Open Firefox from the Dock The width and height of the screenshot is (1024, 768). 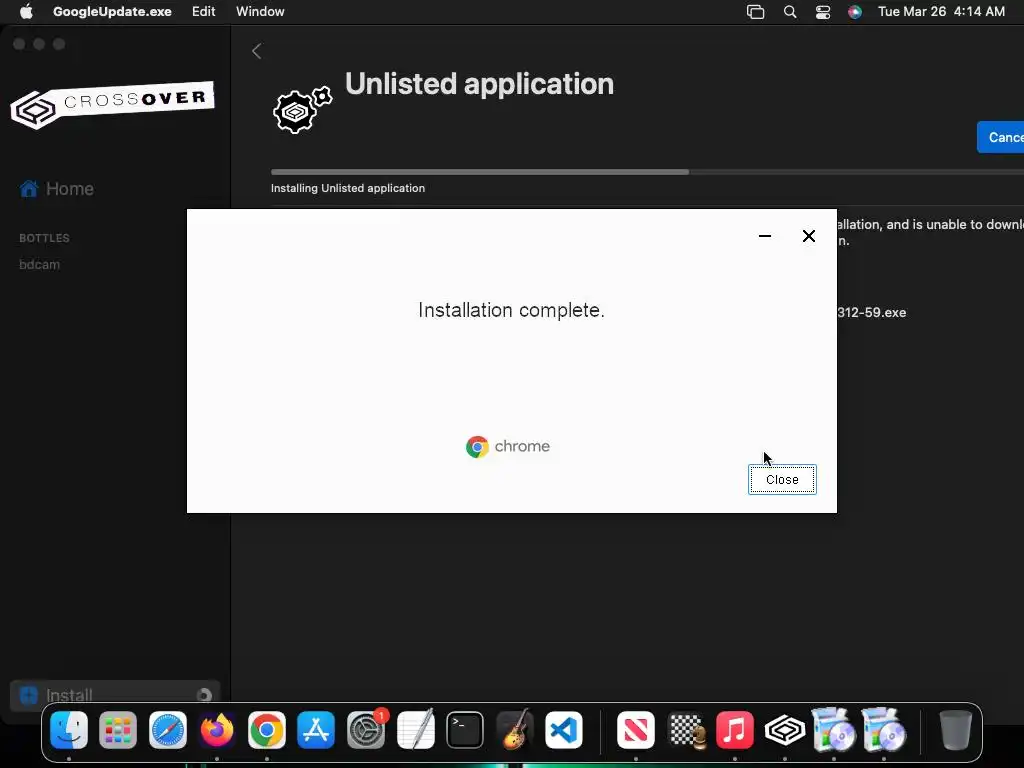click(217, 730)
